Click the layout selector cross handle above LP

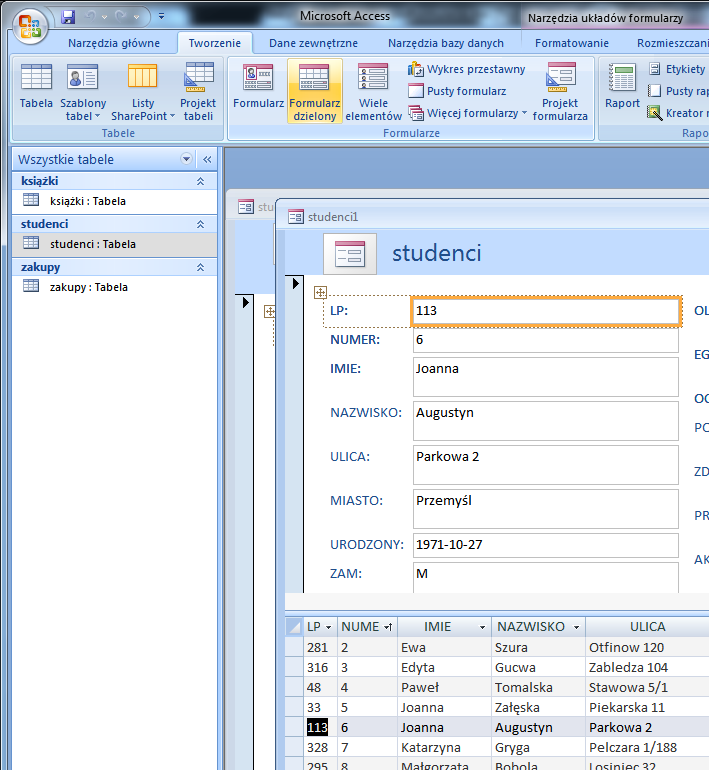[320, 293]
